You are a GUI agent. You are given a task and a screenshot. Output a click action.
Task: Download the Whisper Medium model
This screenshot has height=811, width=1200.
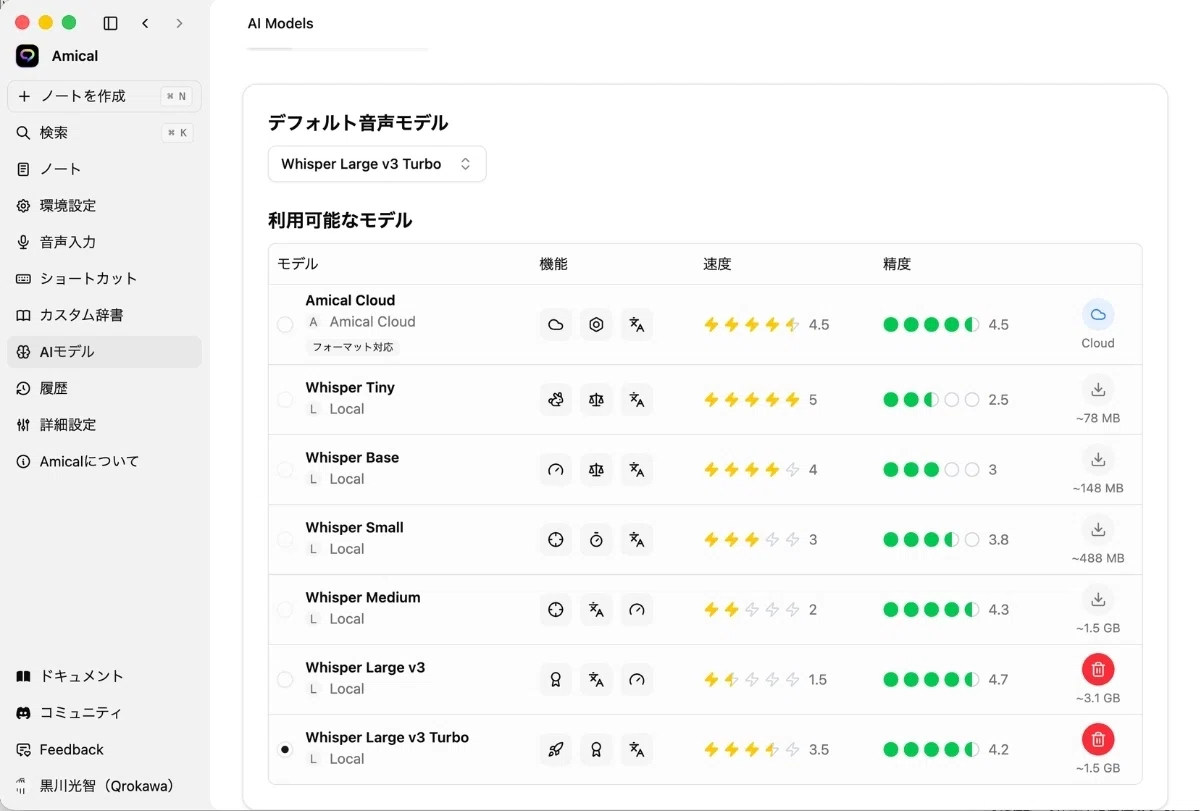(1098, 599)
